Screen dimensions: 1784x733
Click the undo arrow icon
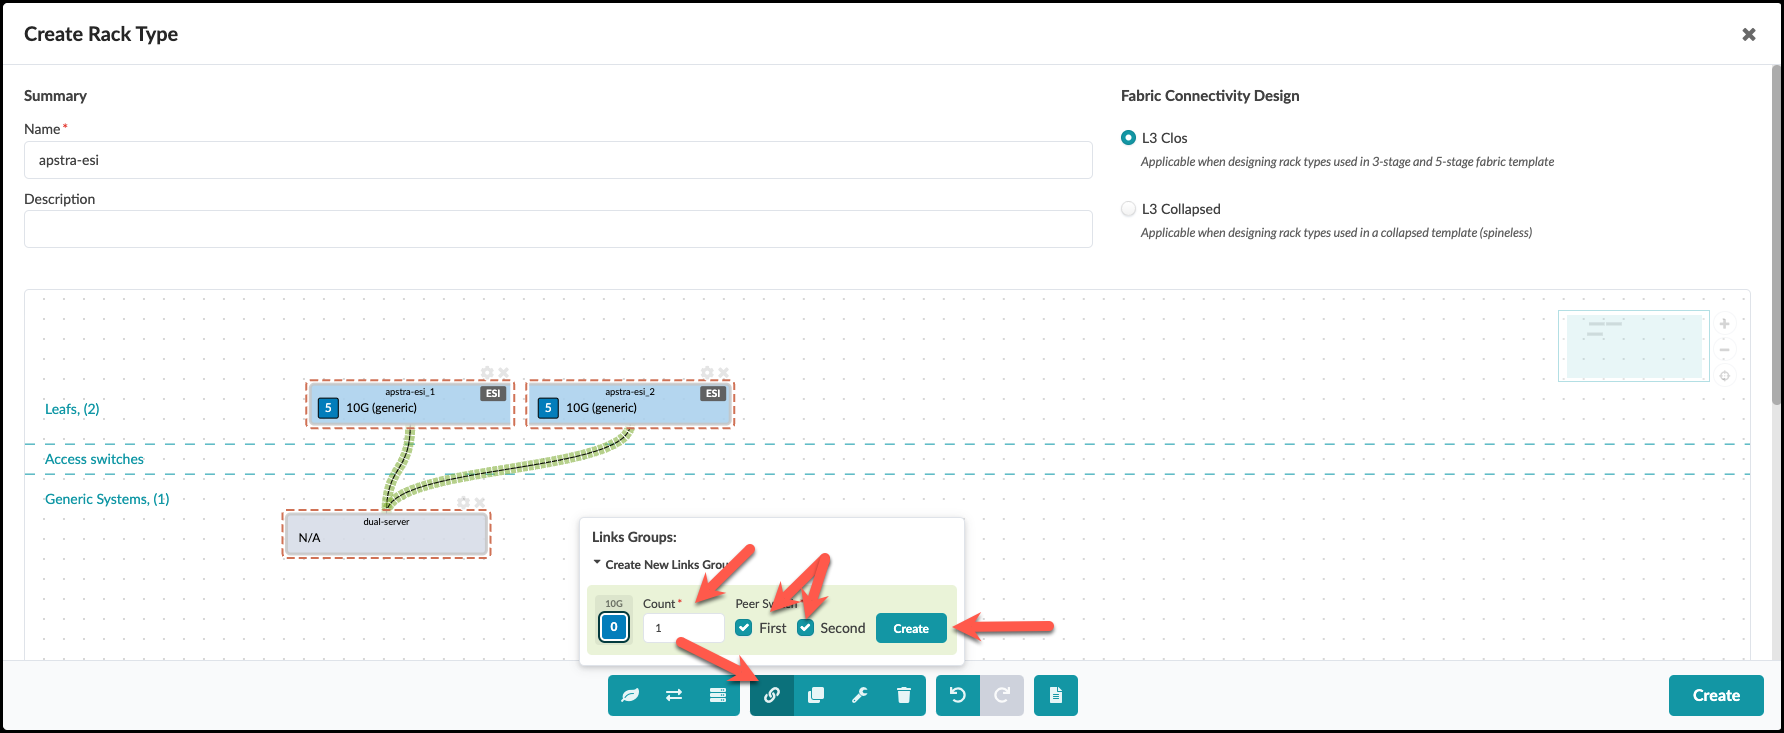click(x=958, y=695)
